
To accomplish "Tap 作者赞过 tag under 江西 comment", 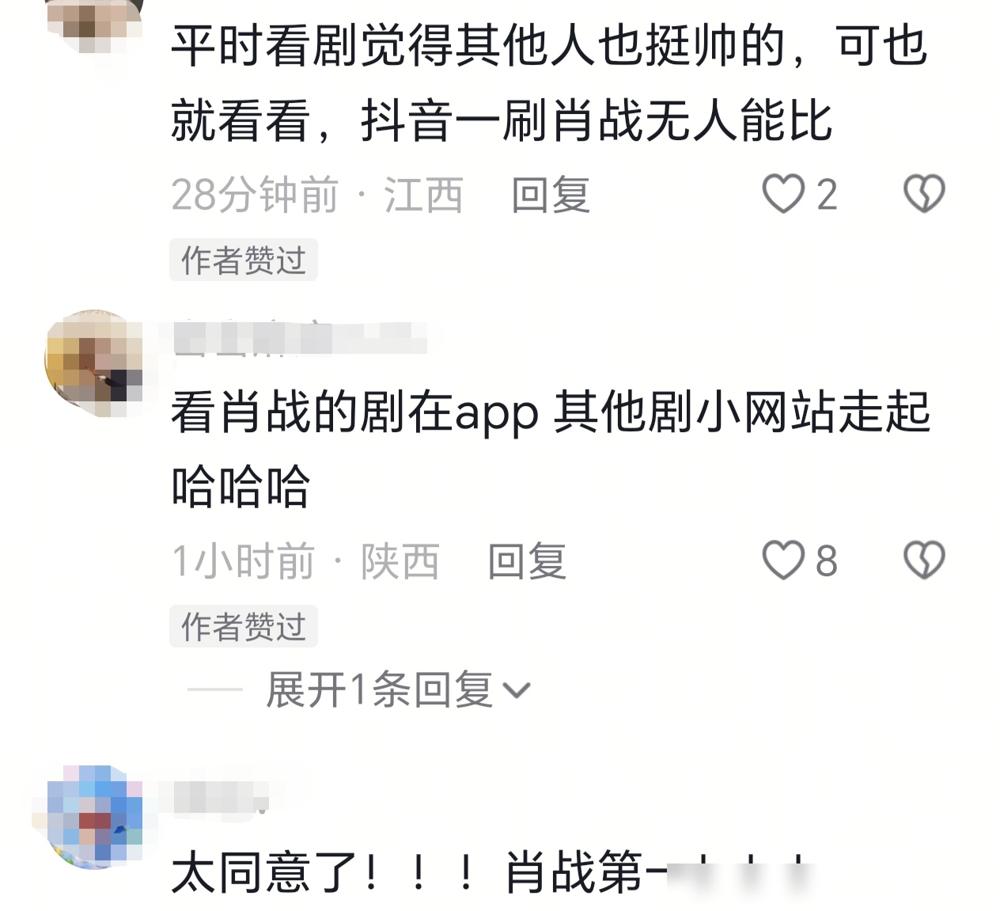I will click(243, 260).
